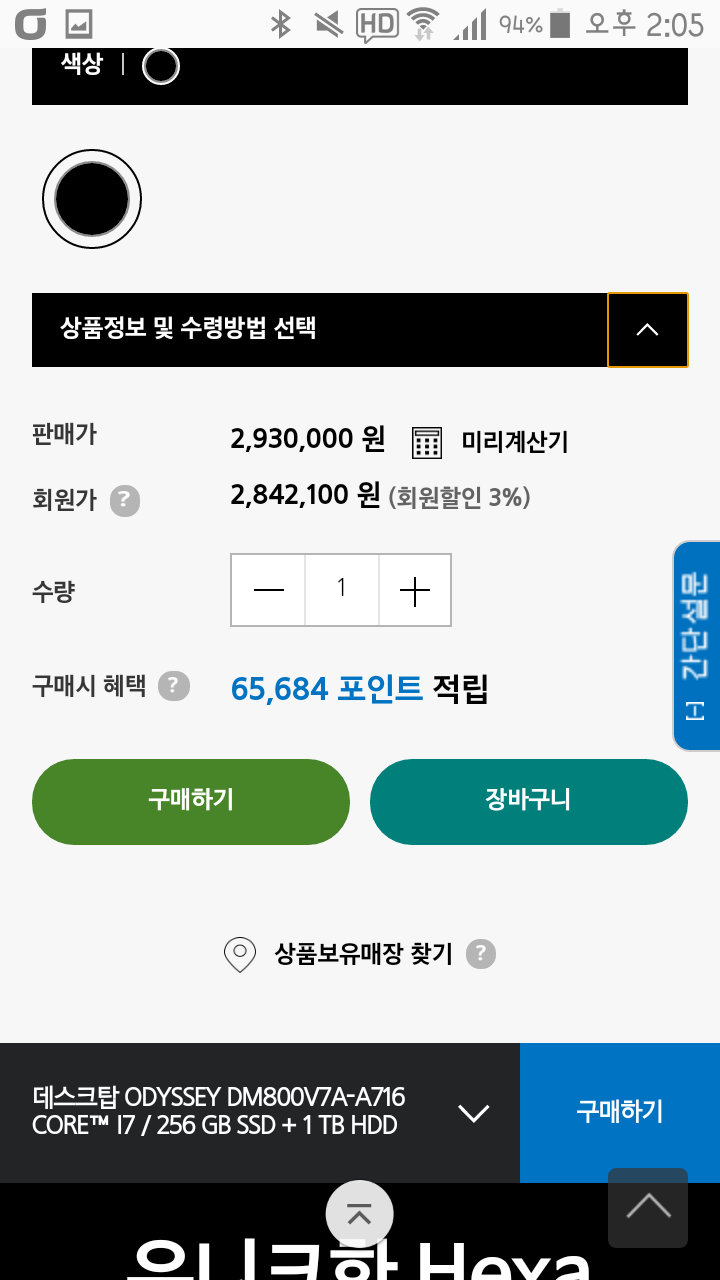Click the member price help icon
This screenshot has height=1280, width=720.
124,499
